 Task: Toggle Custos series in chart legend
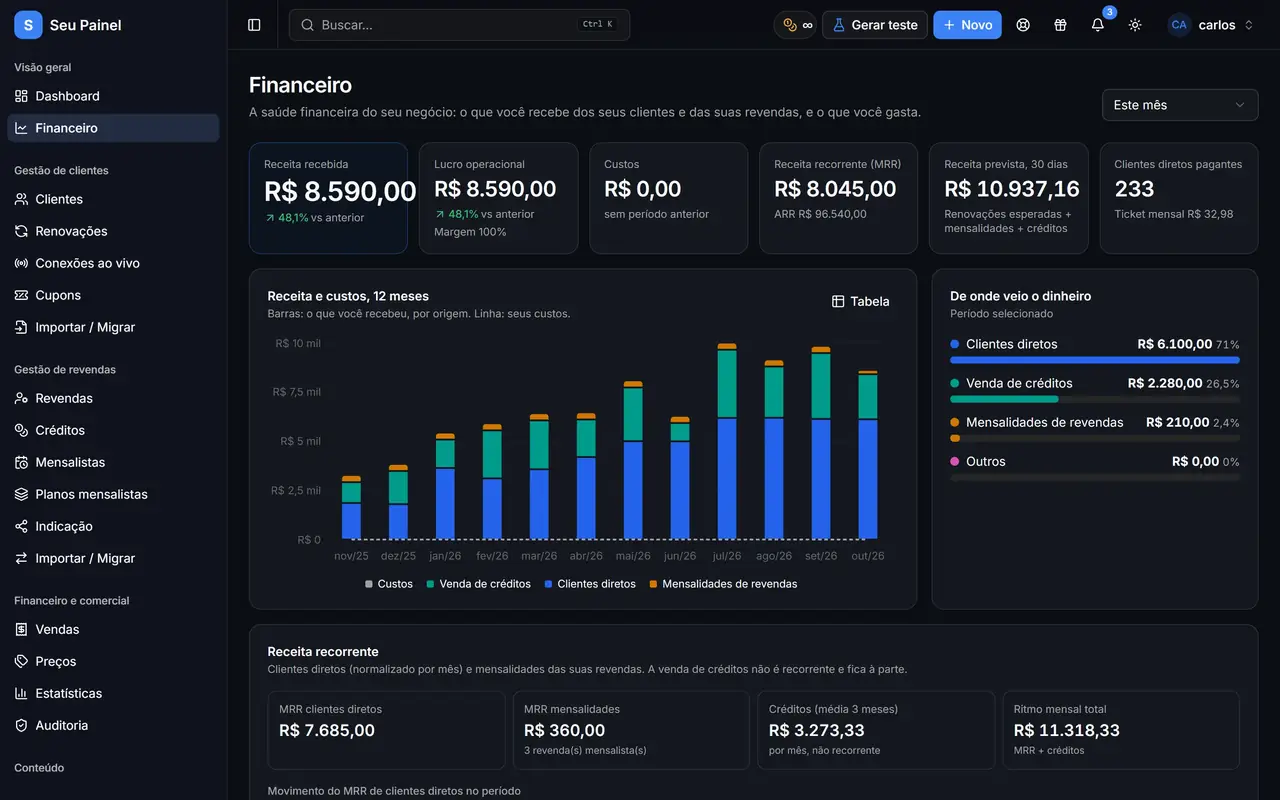point(389,584)
